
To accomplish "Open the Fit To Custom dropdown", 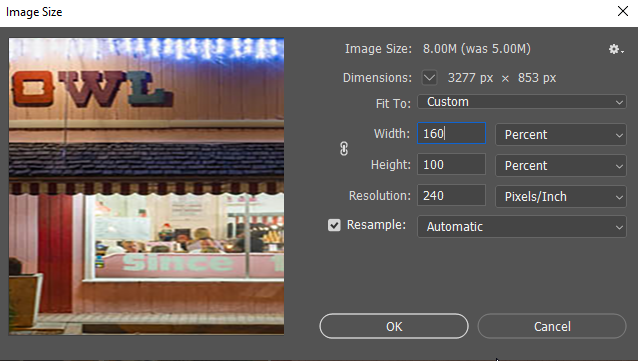I will click(x=522, y=102).
